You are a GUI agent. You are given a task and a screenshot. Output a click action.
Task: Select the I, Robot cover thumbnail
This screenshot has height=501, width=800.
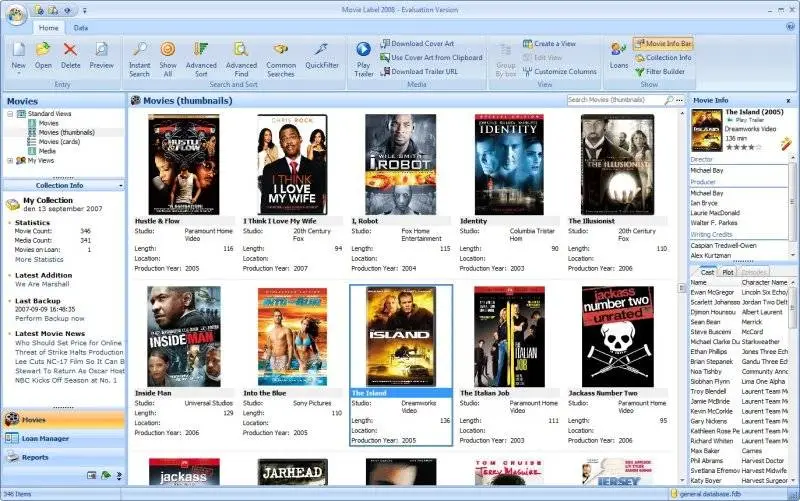[401, 164]
